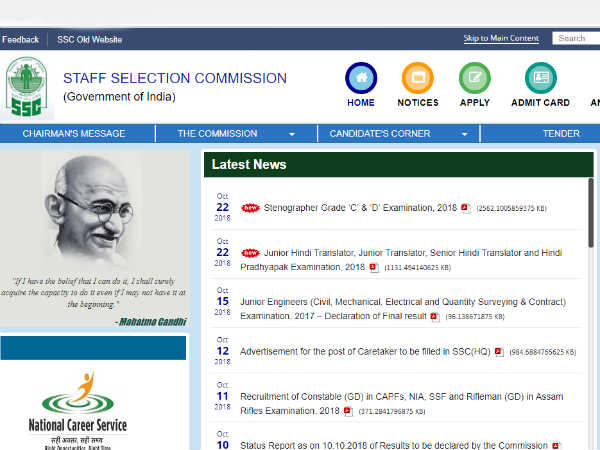Open the Admit Card icon

tap(541, 78)
